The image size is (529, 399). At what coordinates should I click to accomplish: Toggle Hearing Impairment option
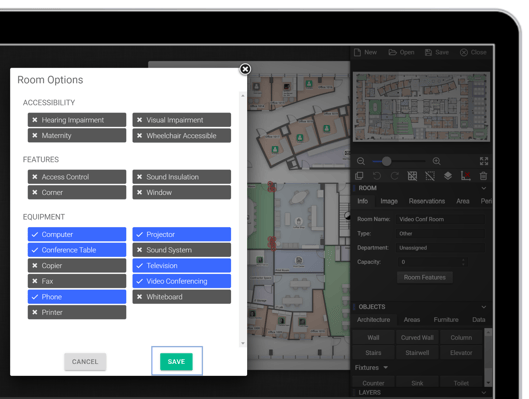tap(77, 120)
